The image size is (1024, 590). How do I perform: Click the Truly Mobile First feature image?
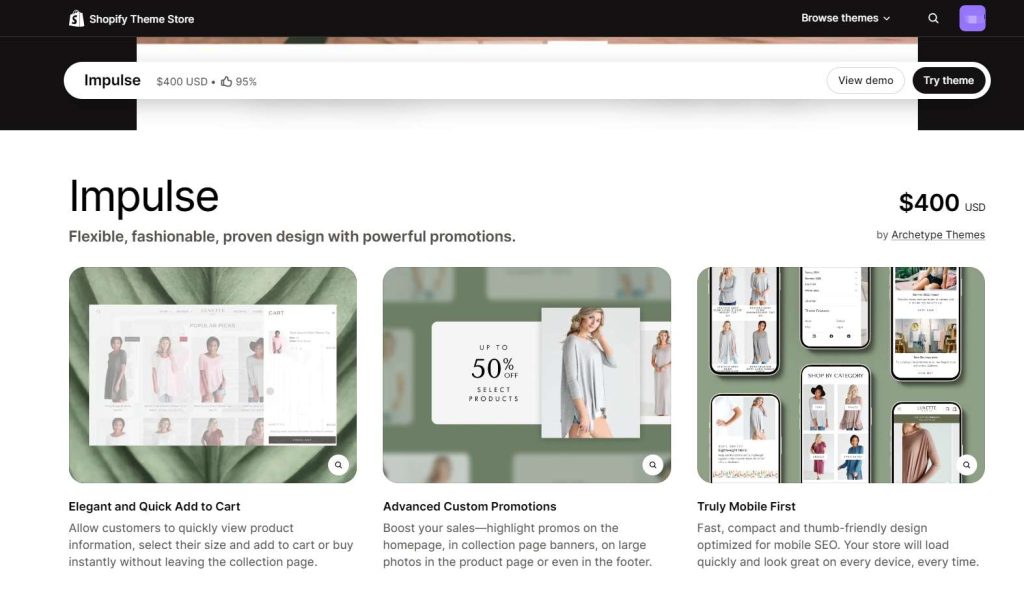pos(841,374)
